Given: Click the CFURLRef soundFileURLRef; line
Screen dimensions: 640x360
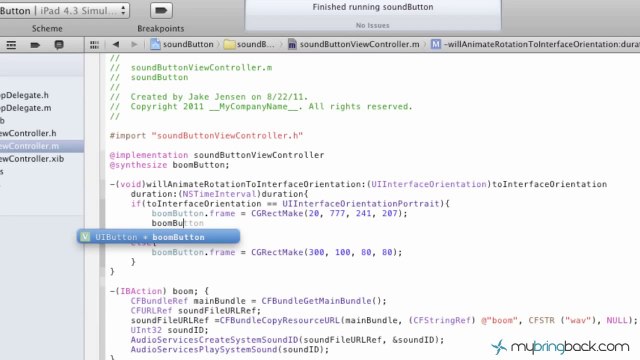Looking at the screenshot, I should [196, 311].
